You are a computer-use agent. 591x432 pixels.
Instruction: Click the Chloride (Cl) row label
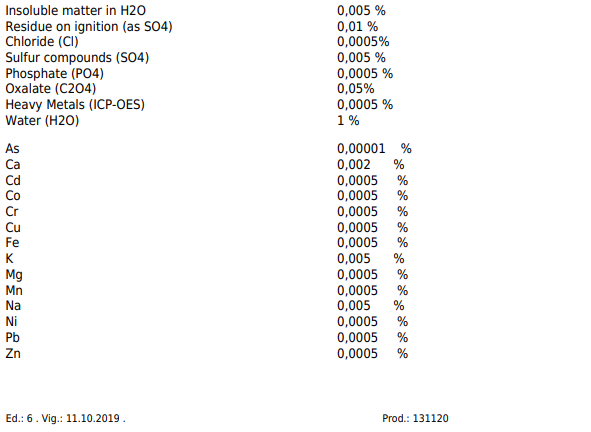(42, 42)
